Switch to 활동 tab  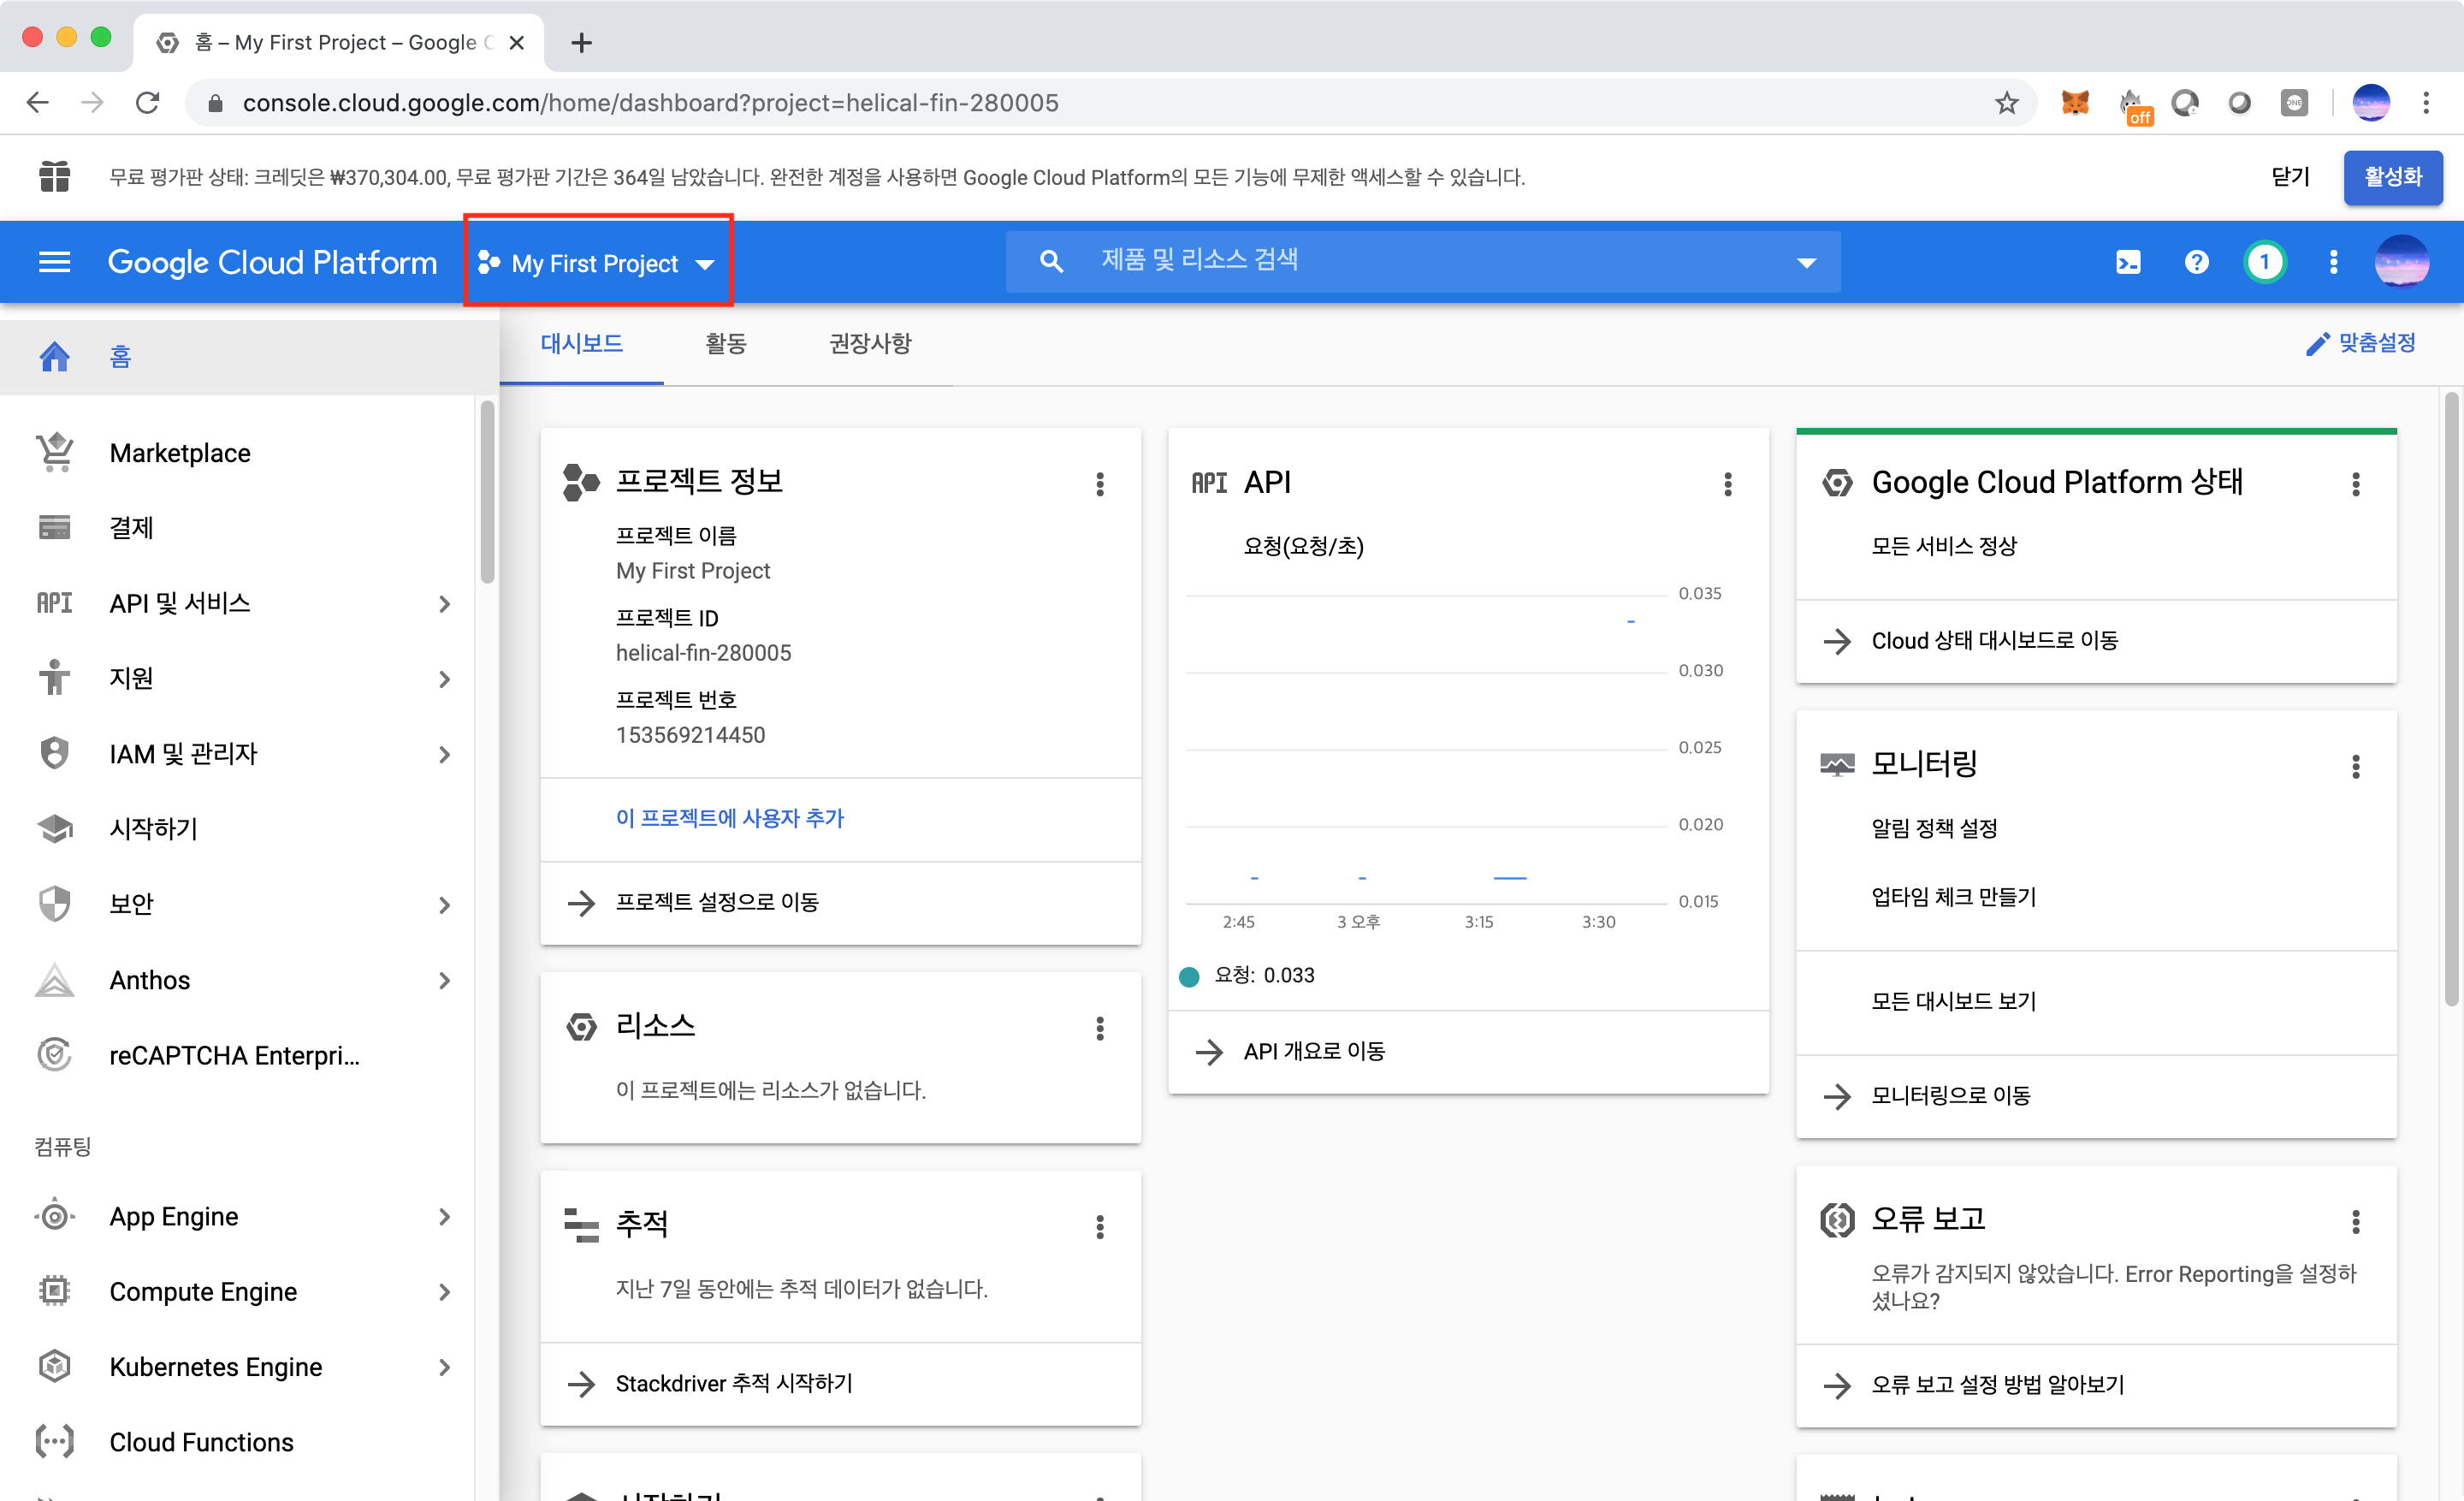[725, 344]
